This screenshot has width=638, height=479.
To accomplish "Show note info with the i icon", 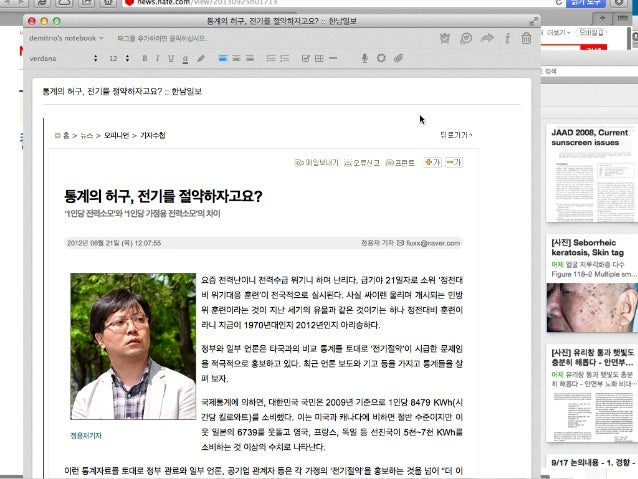I will coord(507,38).
